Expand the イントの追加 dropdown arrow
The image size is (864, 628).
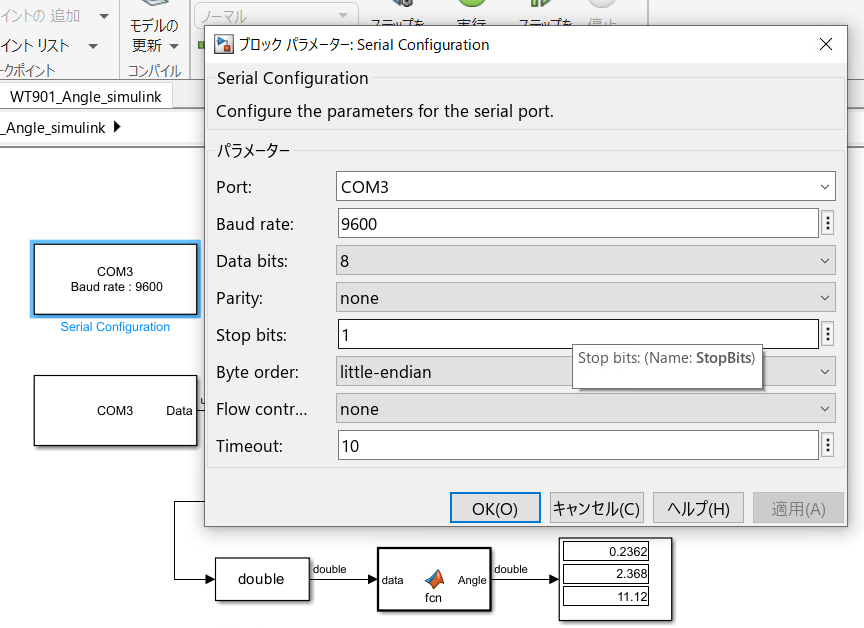[x=104, y=16]
